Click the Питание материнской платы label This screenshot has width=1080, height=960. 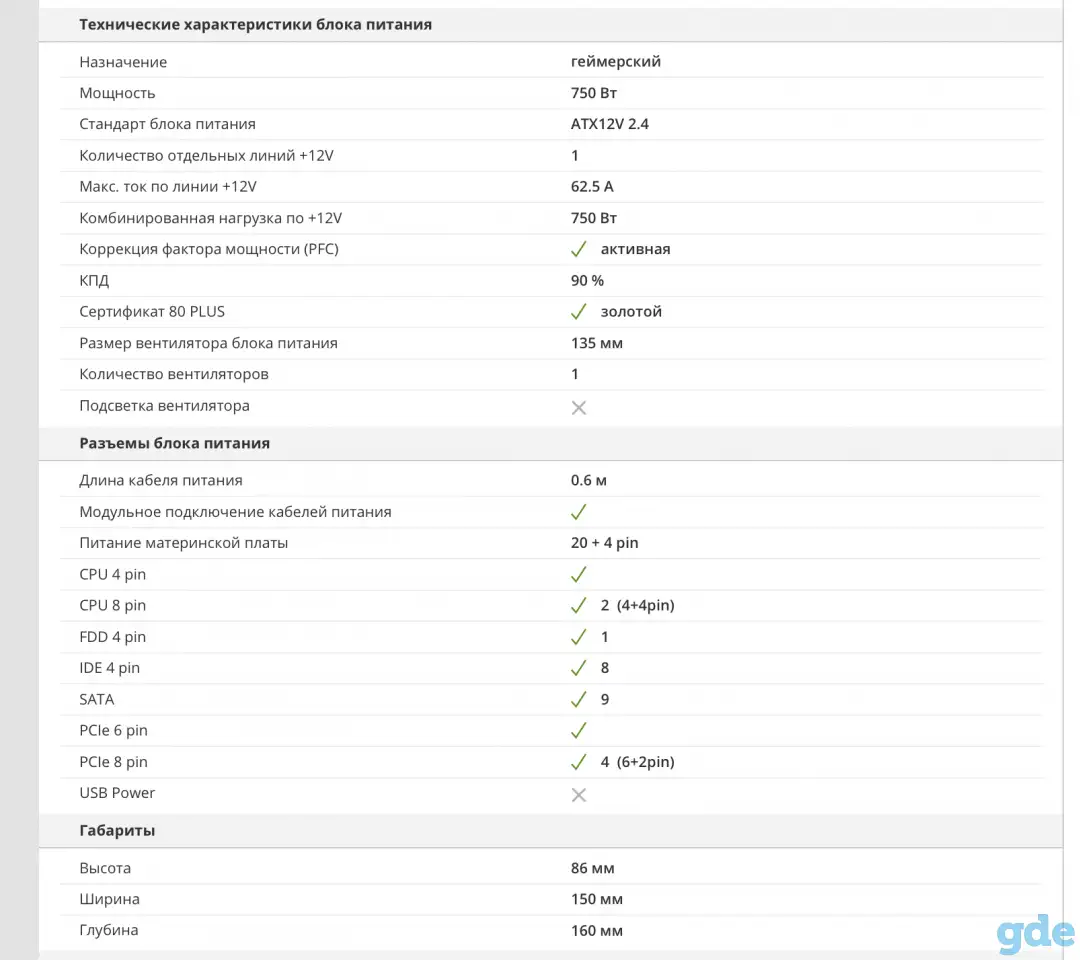(x=184, y=543)
